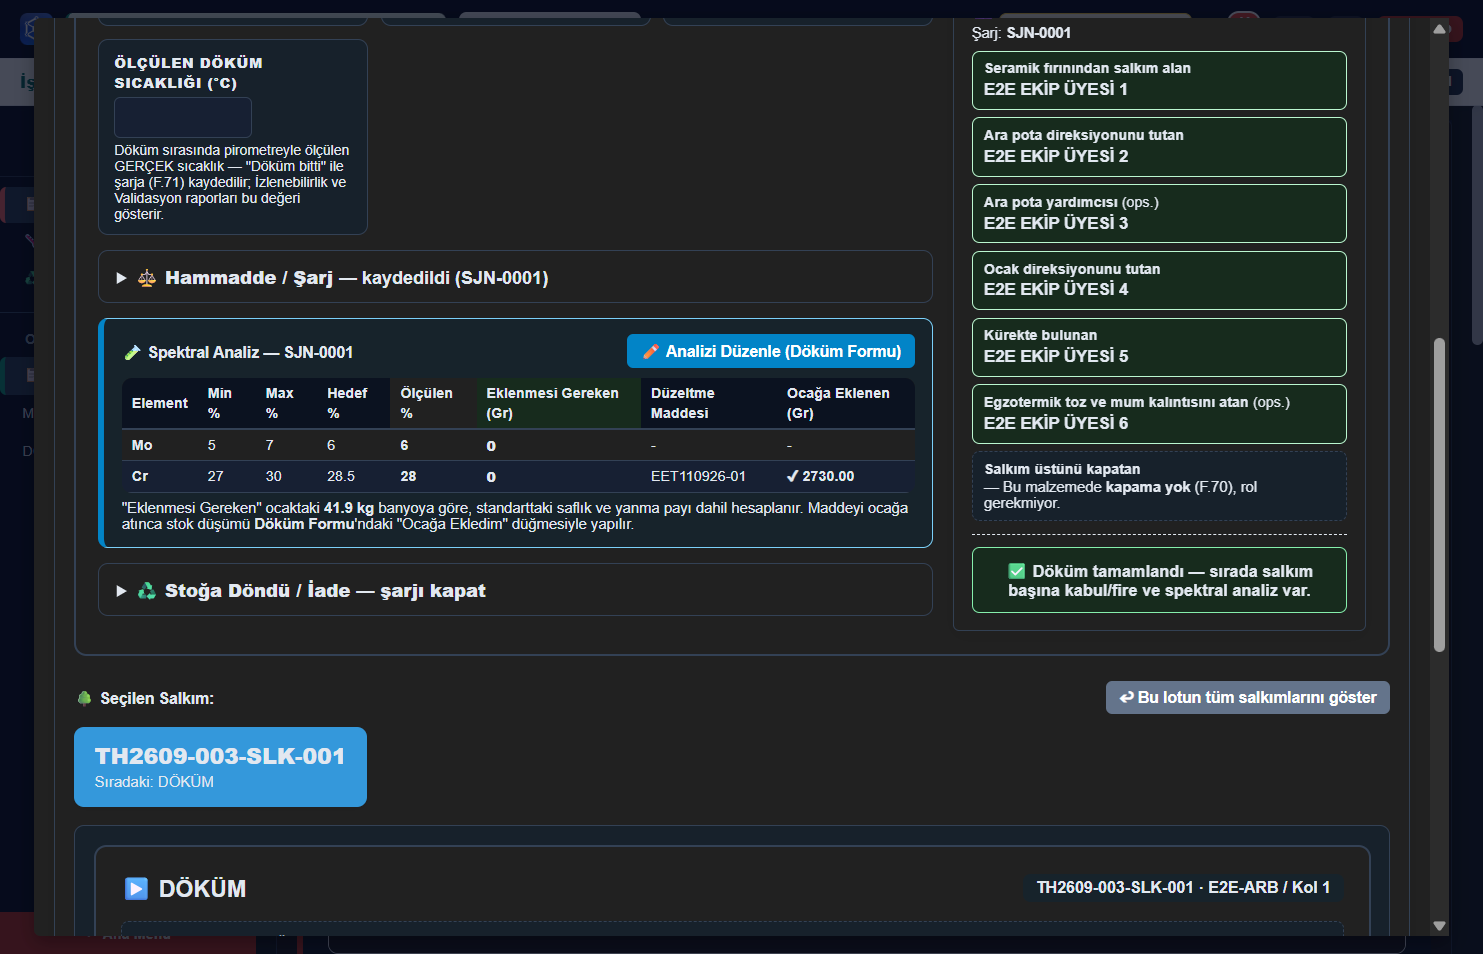Viewport: 1483px width, 954px height.
Task: Click the pencil icon next to Spektral Analiz heading
Action: (x=132, y=352)
